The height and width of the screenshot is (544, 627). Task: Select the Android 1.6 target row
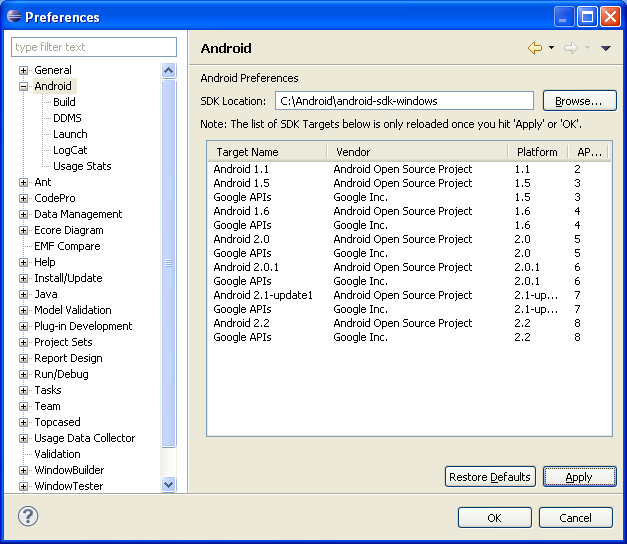click(409, 211)
